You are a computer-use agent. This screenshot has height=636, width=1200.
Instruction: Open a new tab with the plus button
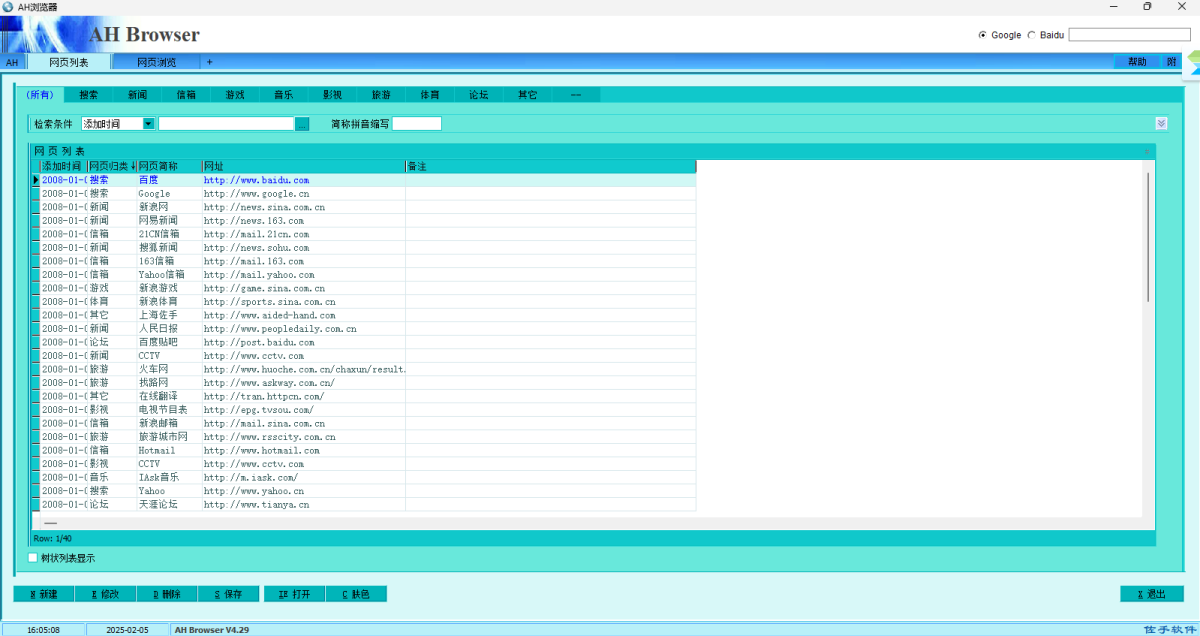click(209, 62)
